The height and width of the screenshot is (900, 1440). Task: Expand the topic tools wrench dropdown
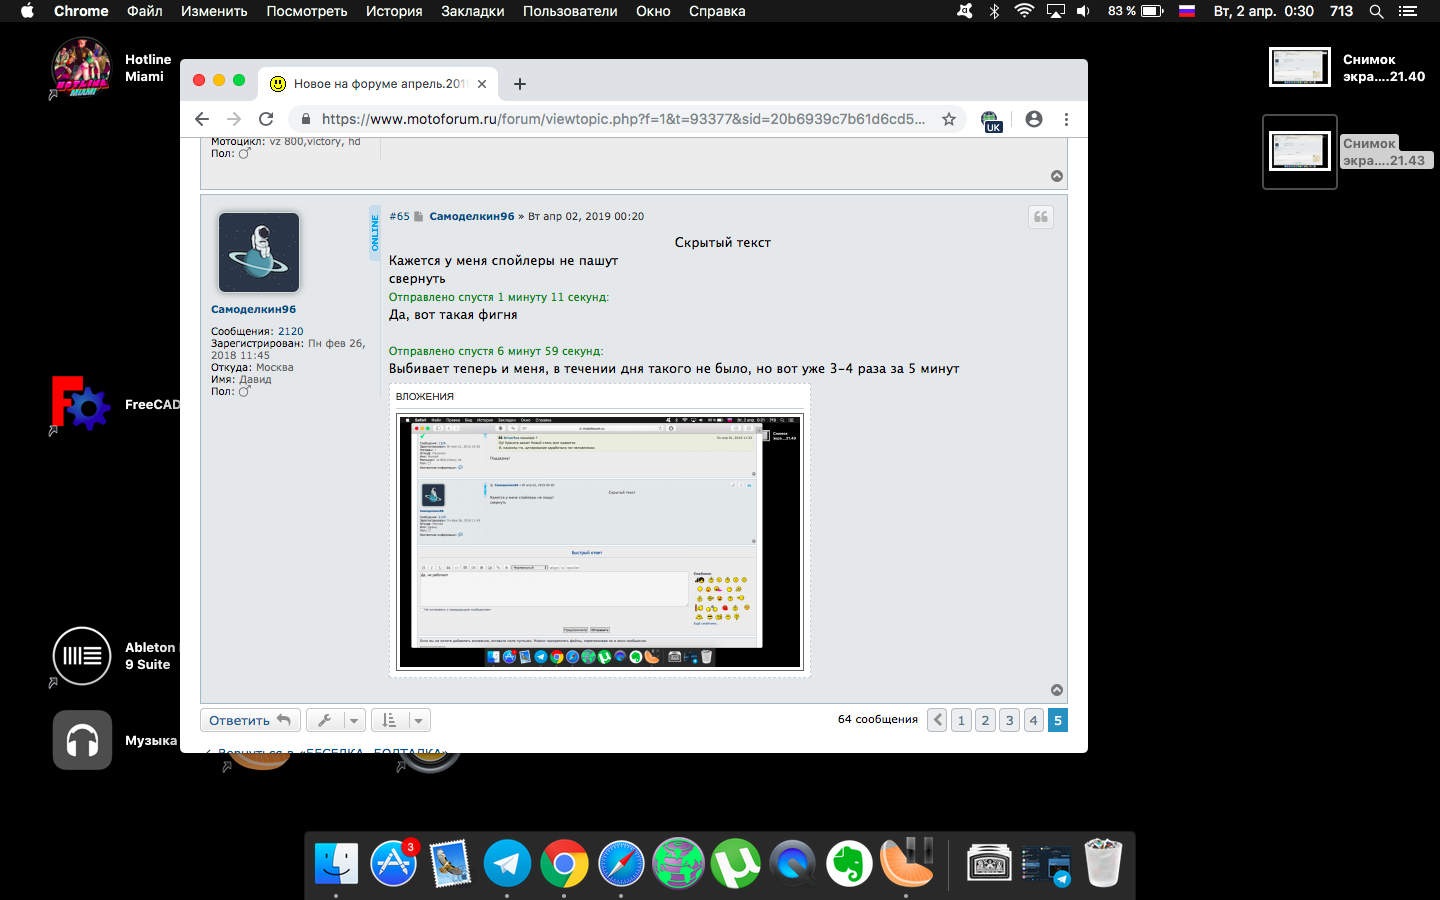tap(335, 720)
